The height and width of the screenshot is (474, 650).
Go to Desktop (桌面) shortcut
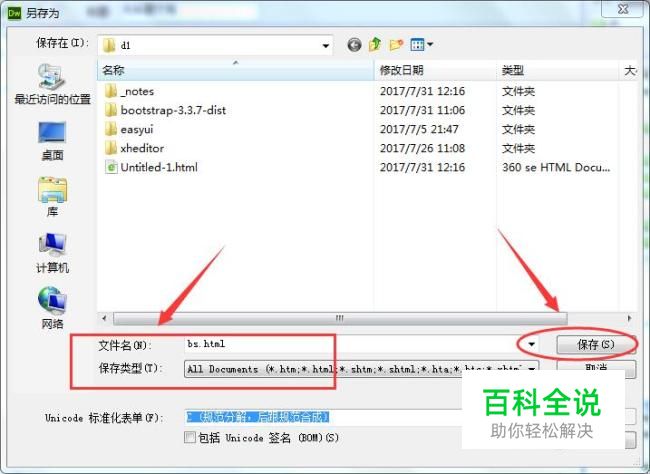pyautogui.click(x=52, y=141)
